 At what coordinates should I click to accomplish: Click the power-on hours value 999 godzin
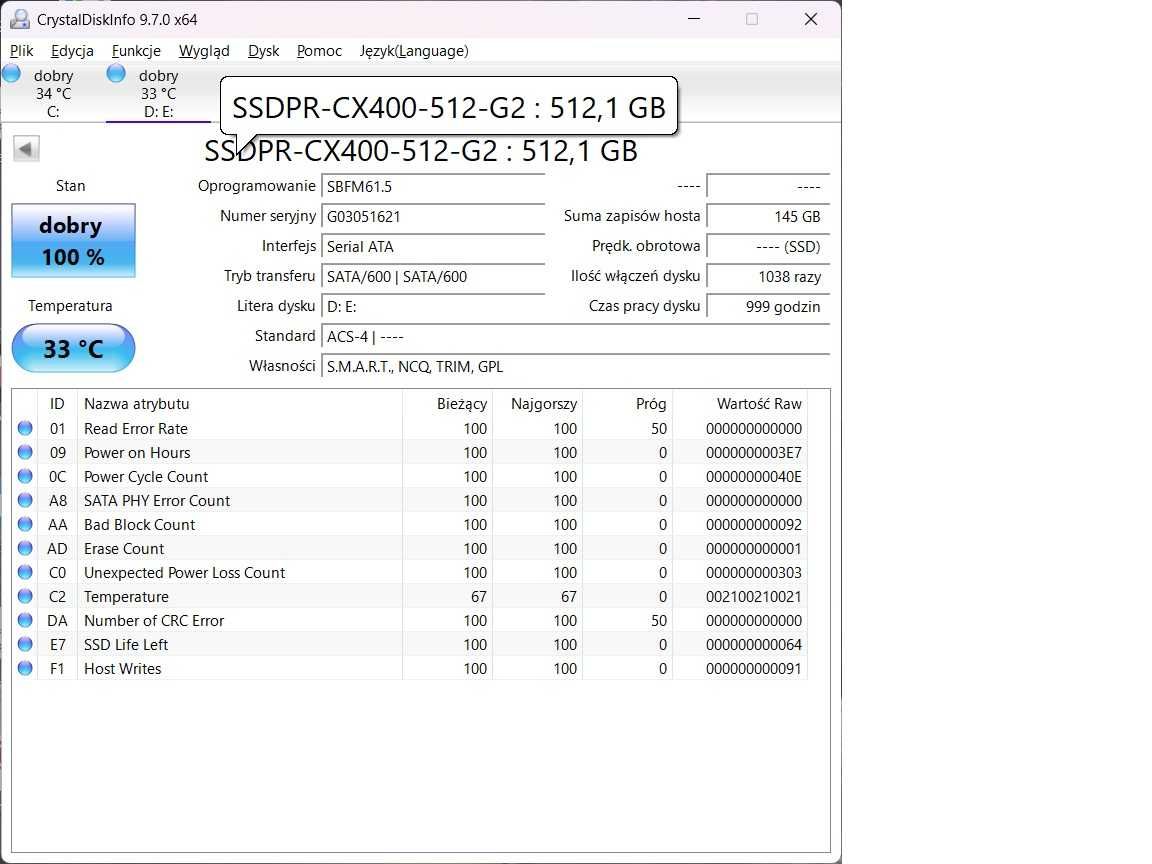[768, 306]
